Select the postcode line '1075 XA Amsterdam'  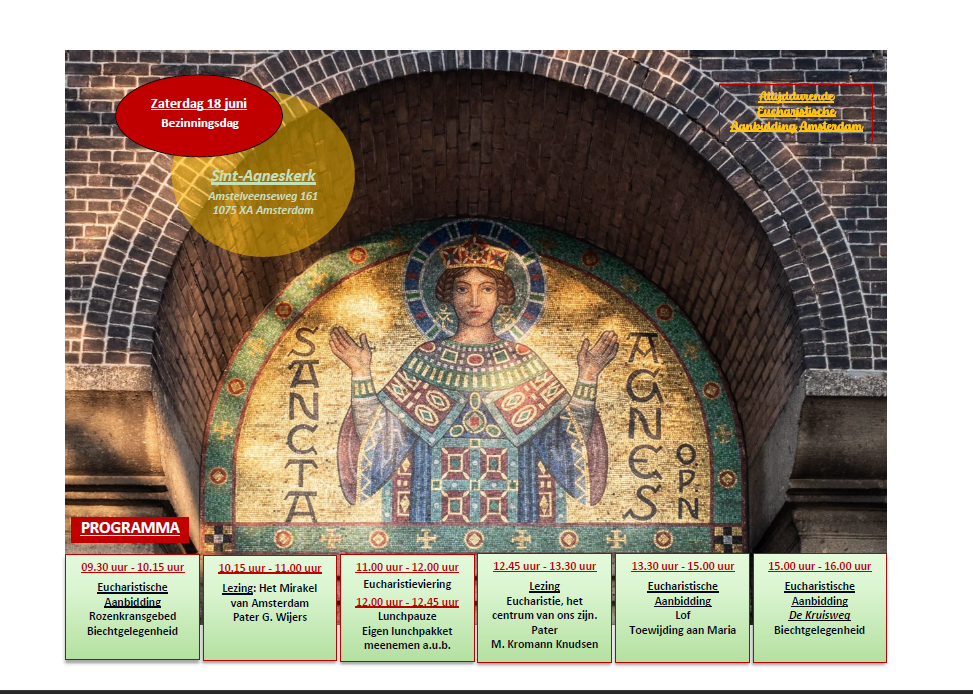(x=263, y=210)
